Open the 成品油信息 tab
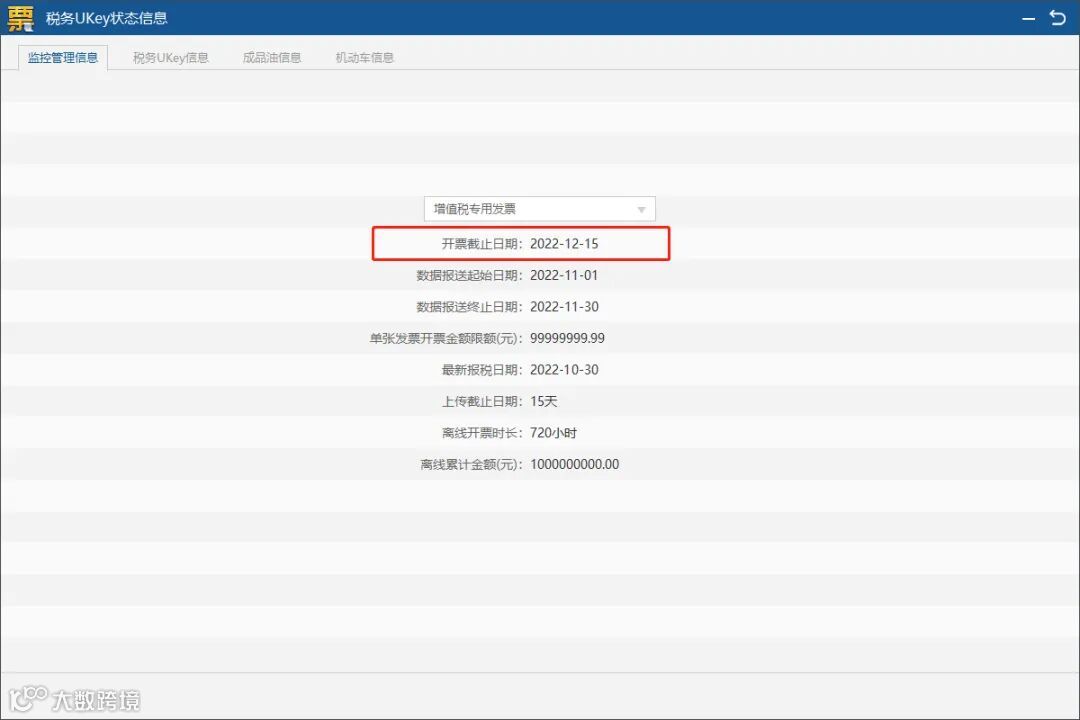Screen dimensions: 1080x720 pyautogui.click(x=272, y=57)
